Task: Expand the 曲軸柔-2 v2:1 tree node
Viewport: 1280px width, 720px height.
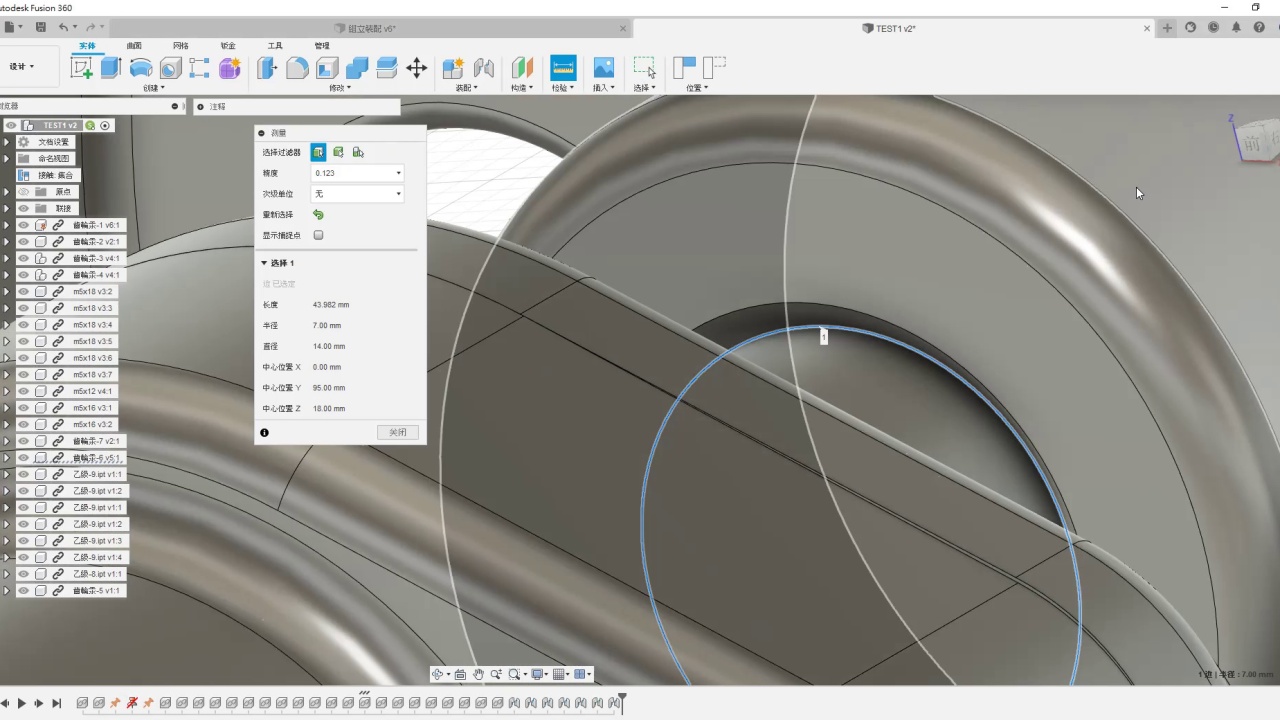Action: click(7, 241)
